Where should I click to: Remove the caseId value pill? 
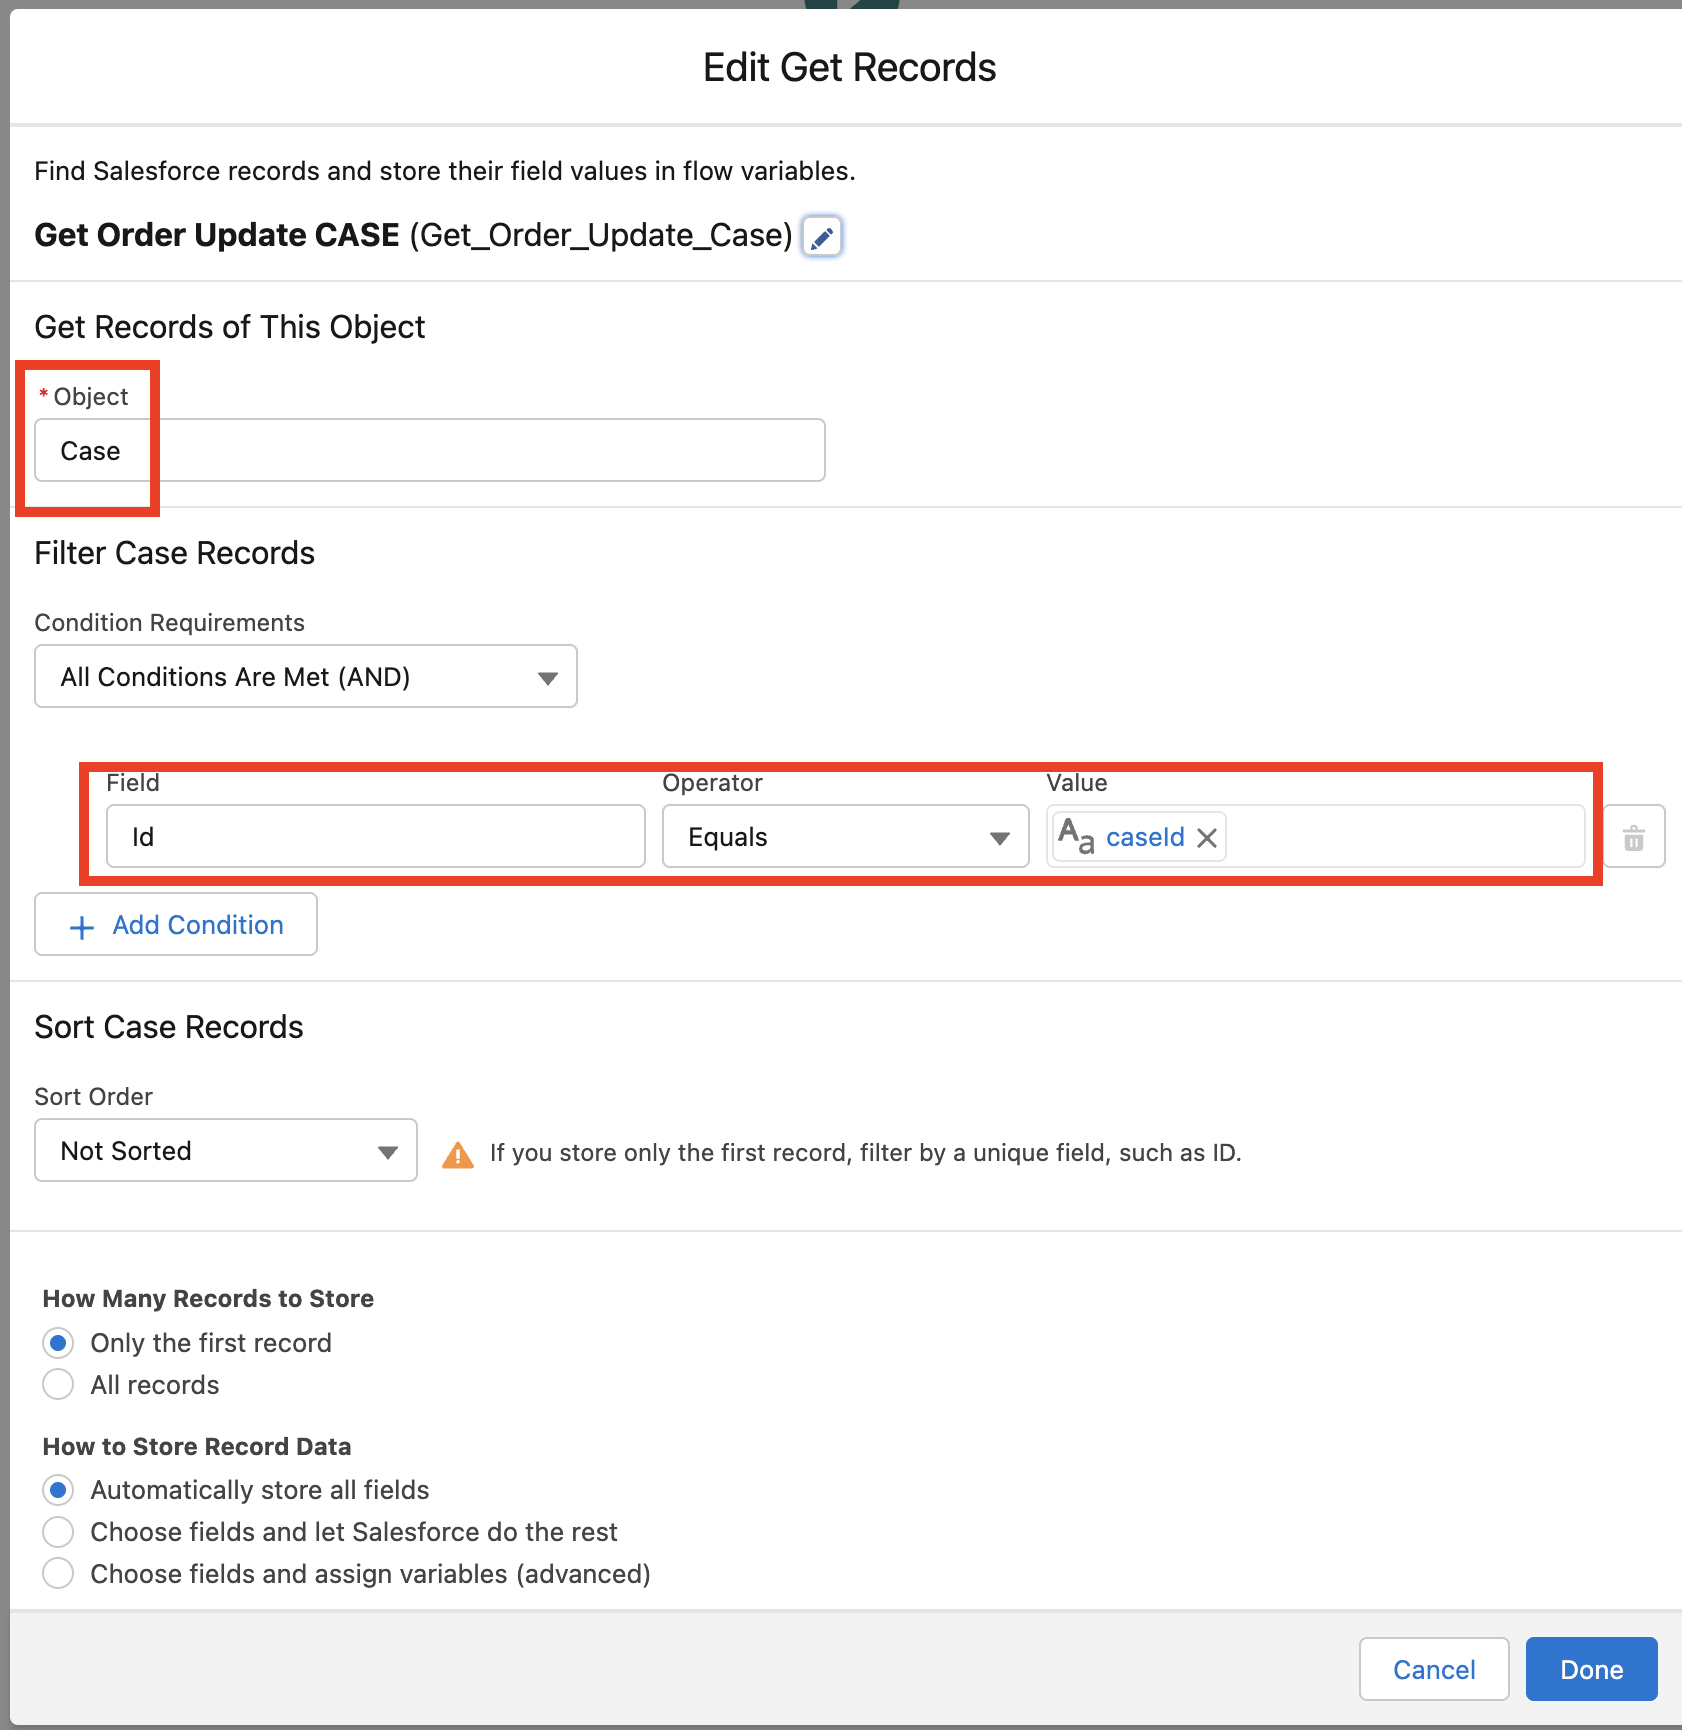click(1207, 838)
